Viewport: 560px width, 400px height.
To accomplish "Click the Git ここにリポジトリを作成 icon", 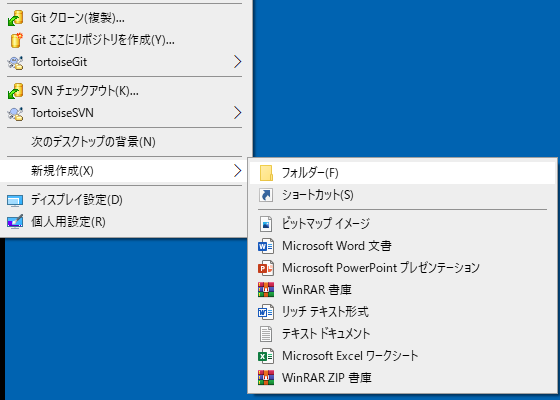I will point(16,40).
